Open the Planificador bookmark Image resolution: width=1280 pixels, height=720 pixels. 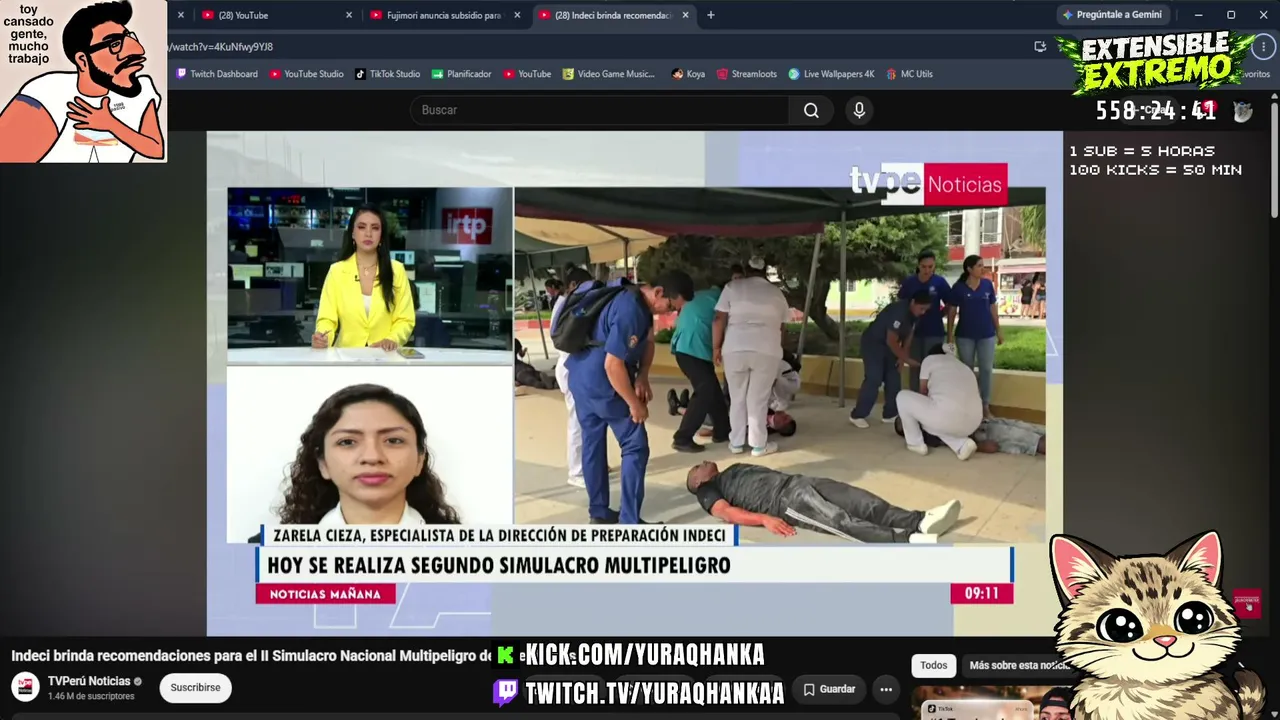[x=461, y=74]
